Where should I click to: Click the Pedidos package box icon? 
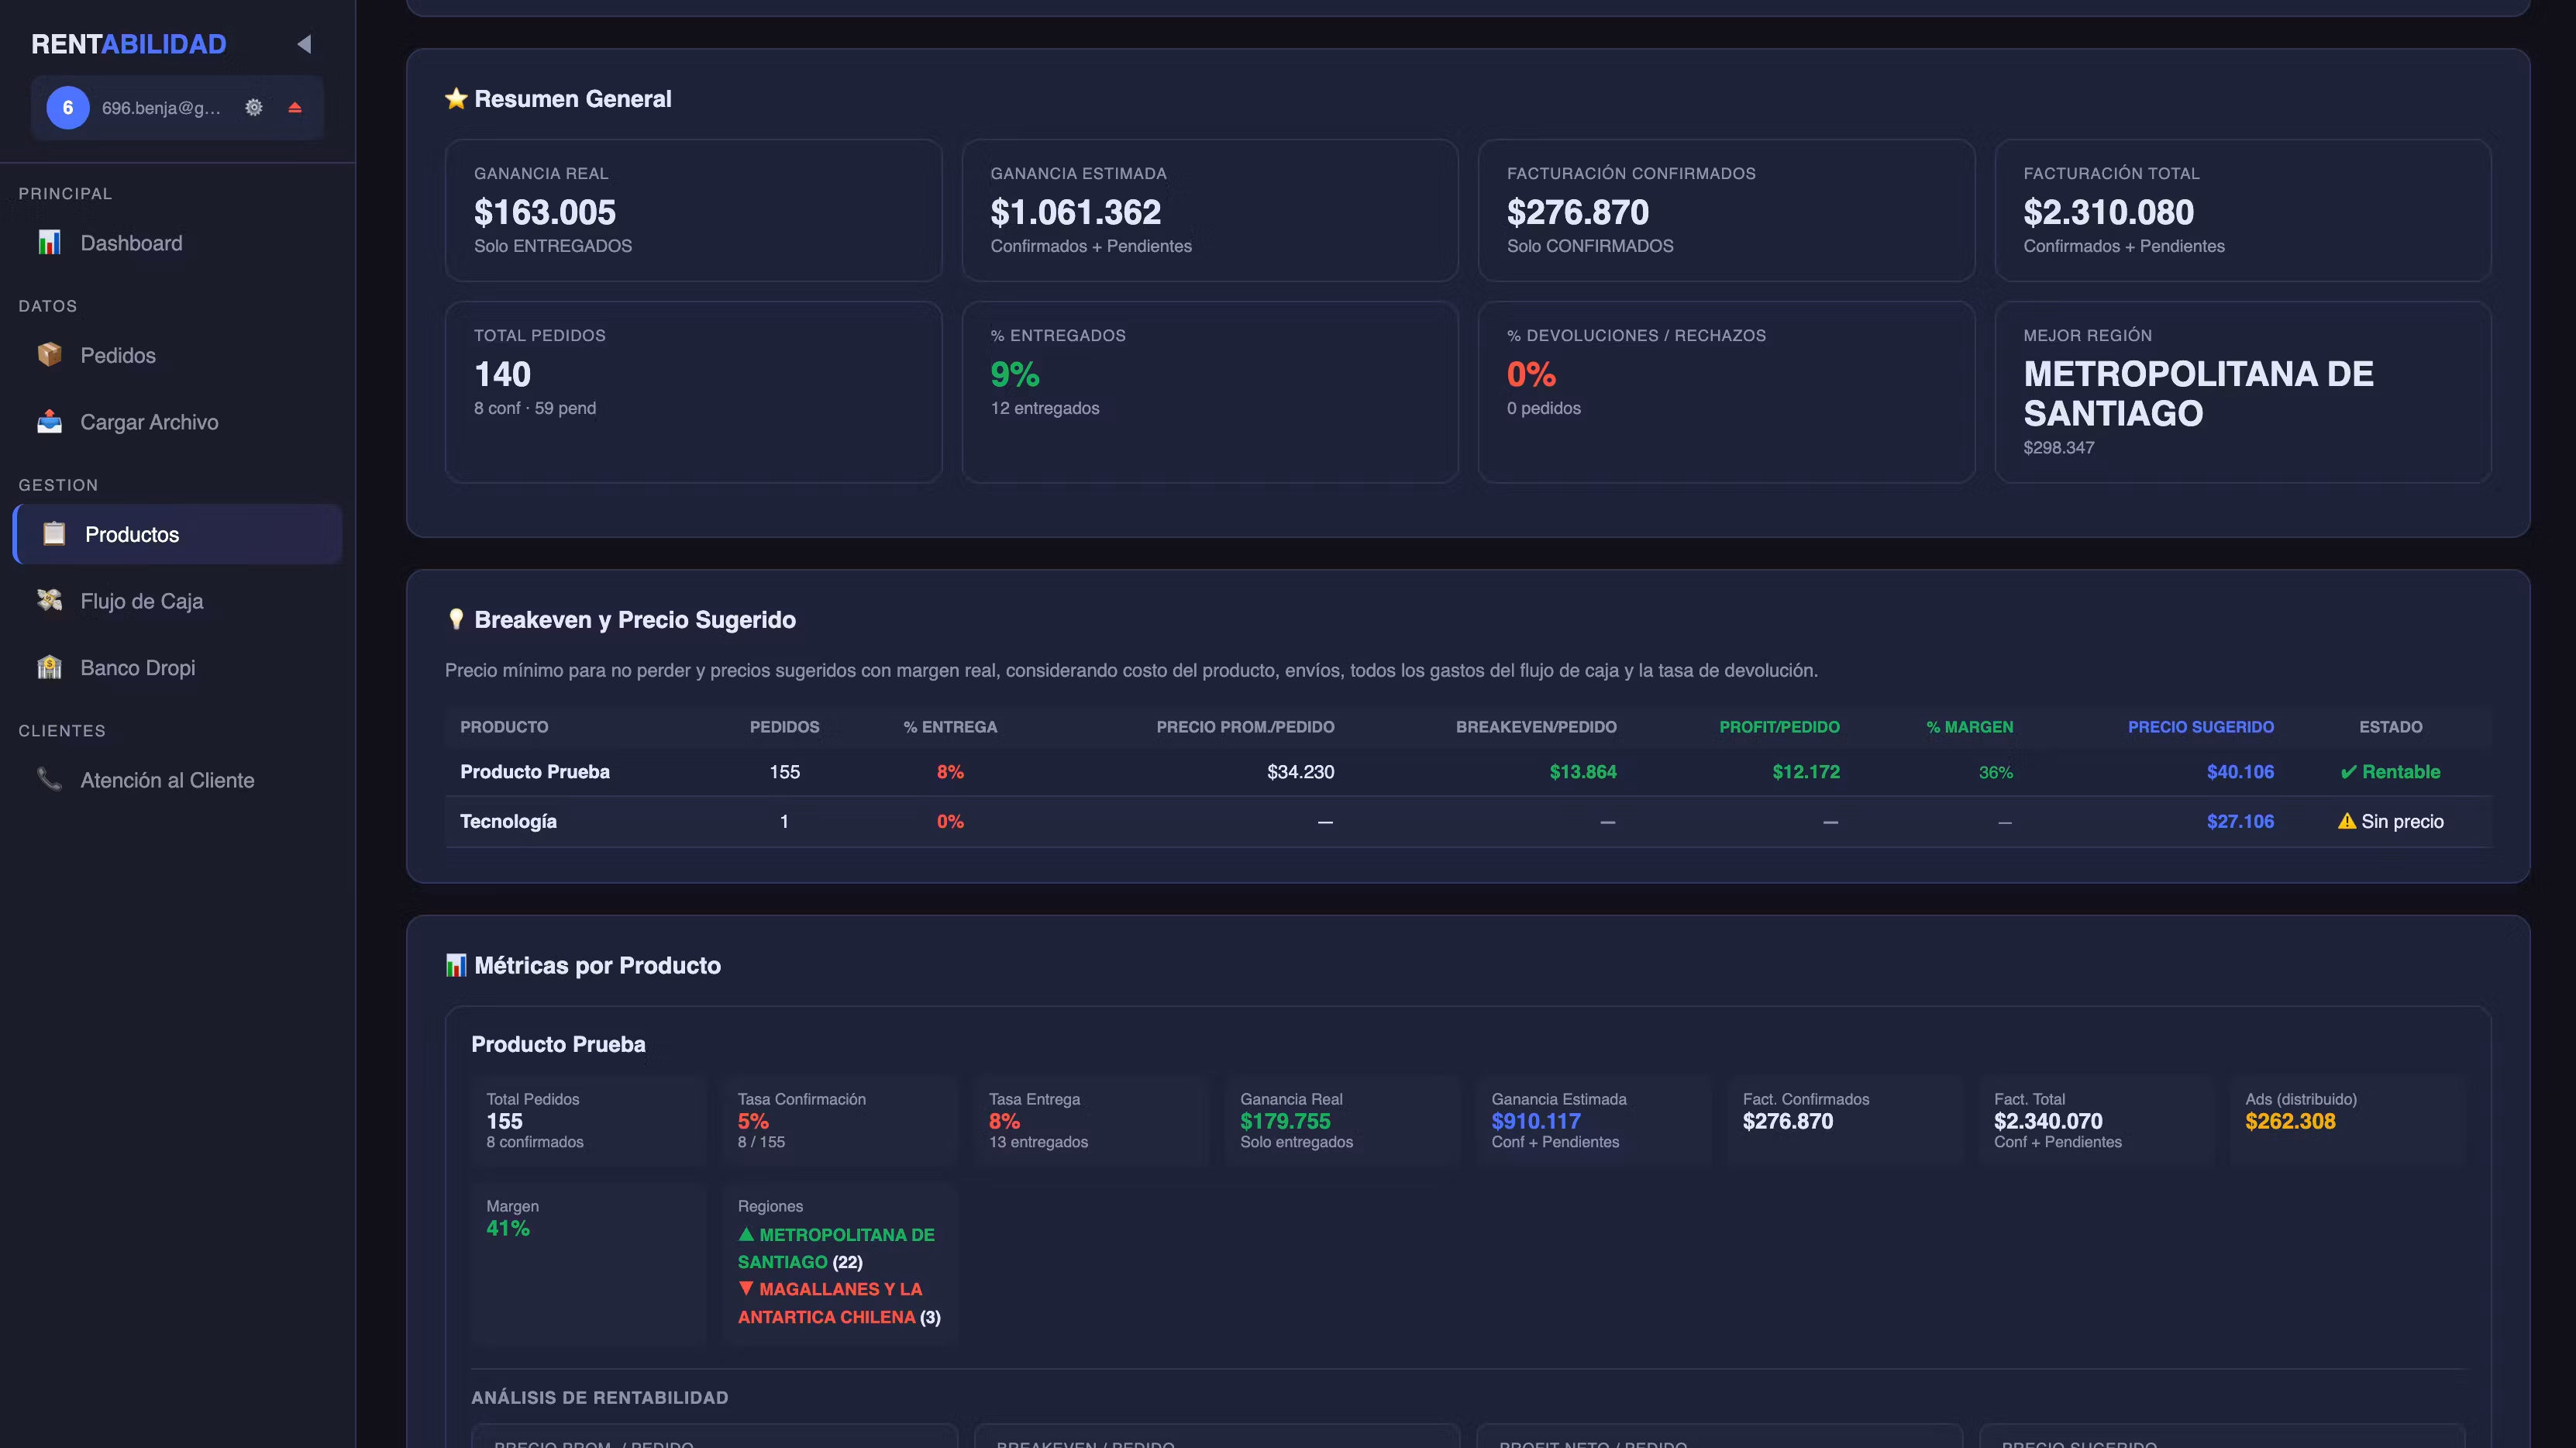click(49, 355)
